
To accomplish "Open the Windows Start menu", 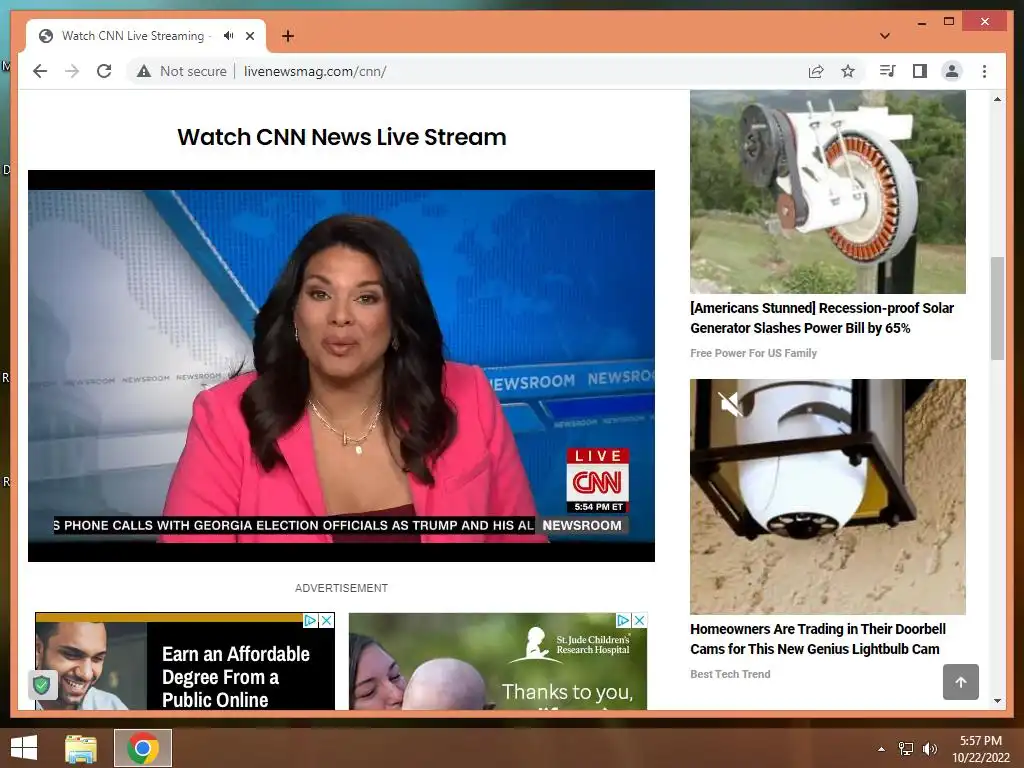I will pyautogui.click(x=24, y=748).
